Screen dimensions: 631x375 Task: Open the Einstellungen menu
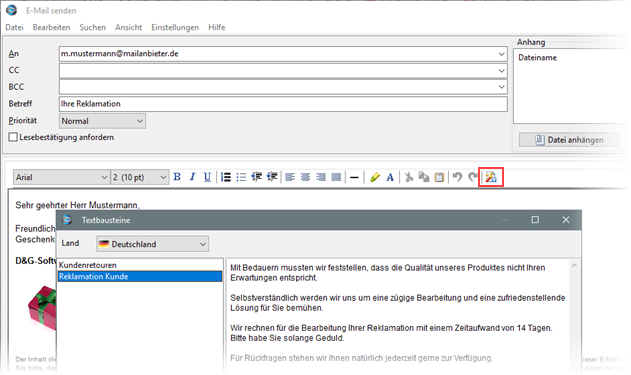coord(175,27)
